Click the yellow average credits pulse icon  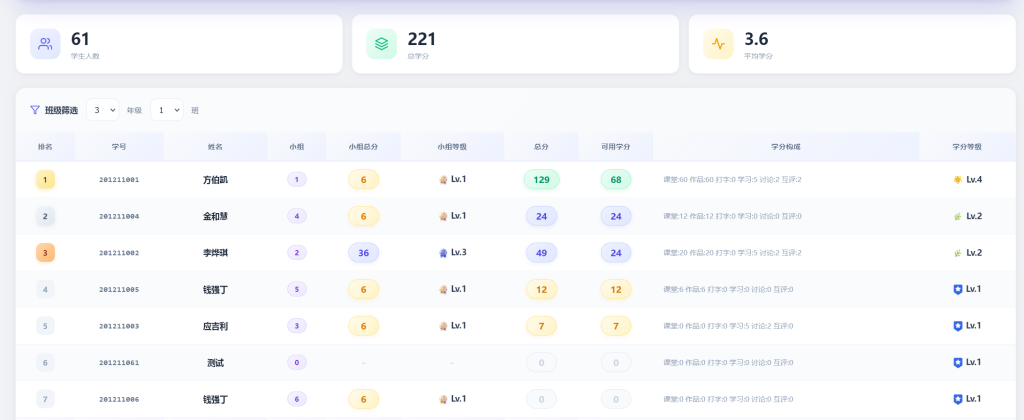coord(718,44)
